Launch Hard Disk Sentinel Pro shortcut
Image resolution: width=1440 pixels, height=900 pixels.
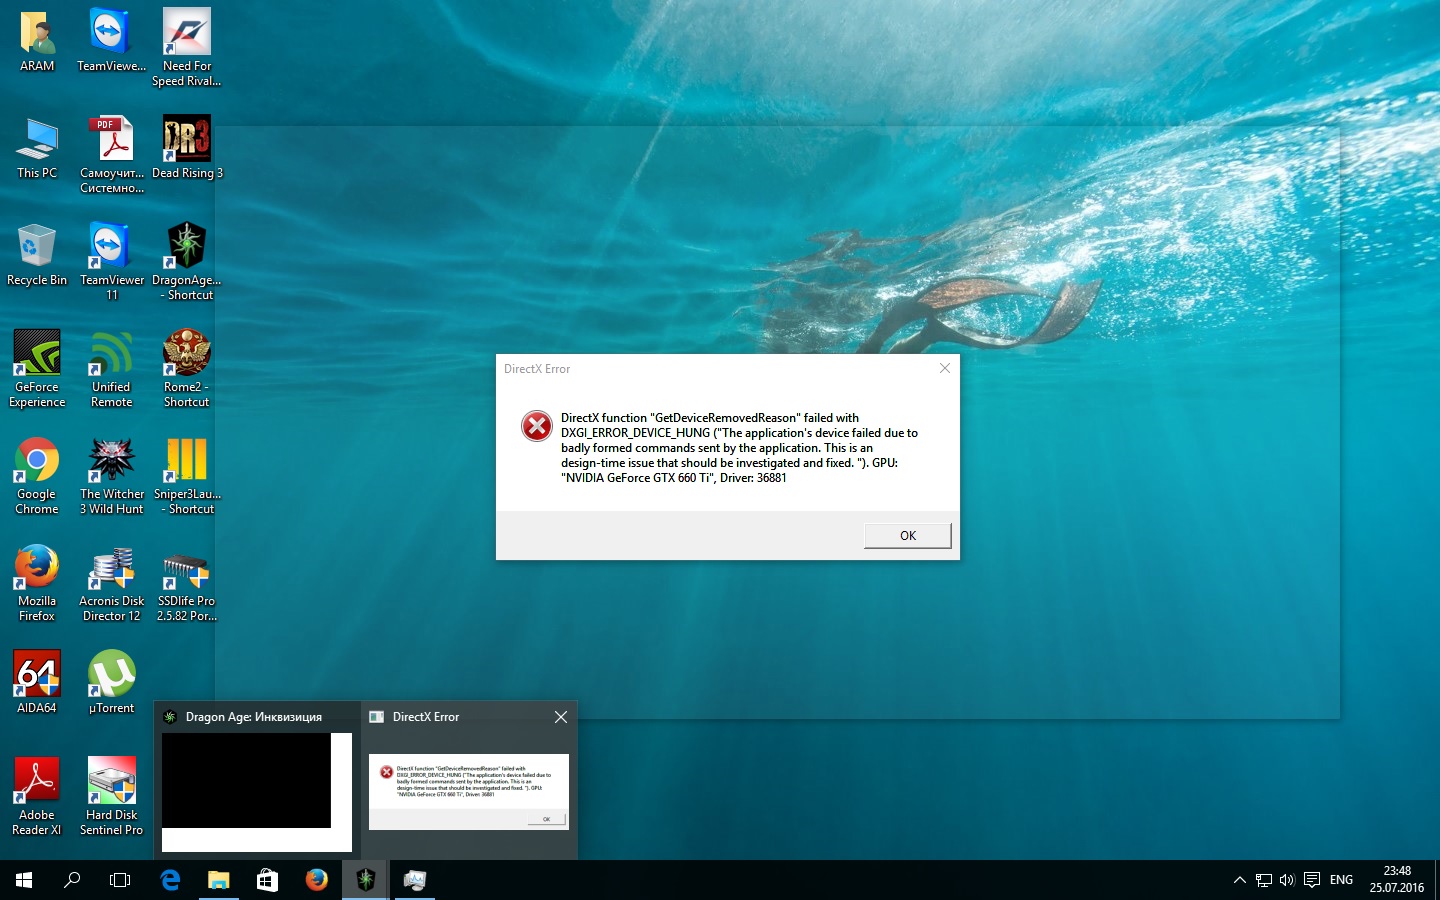point(112,797)
